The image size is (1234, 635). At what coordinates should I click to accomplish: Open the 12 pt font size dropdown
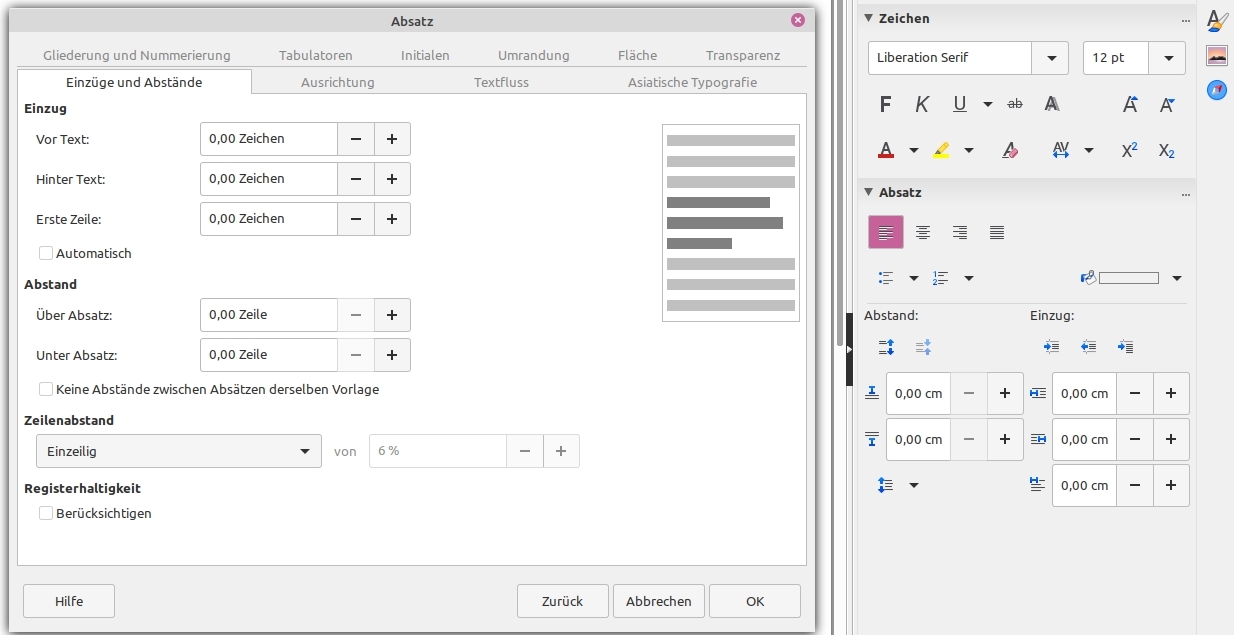(x=1168, y=58)
